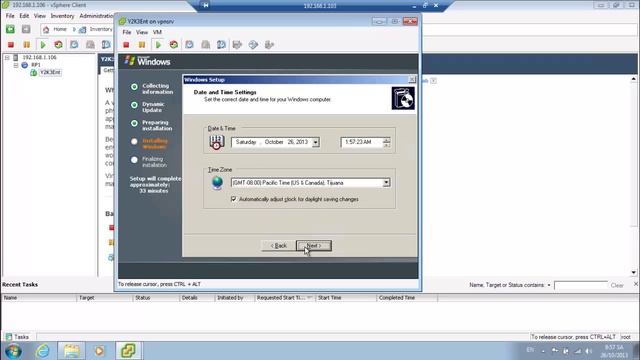The height and width of the screenshot is (360, 640).
Task: Close the Windows Setup dialog
Action: pyautogui.click(x=412, y=80)
